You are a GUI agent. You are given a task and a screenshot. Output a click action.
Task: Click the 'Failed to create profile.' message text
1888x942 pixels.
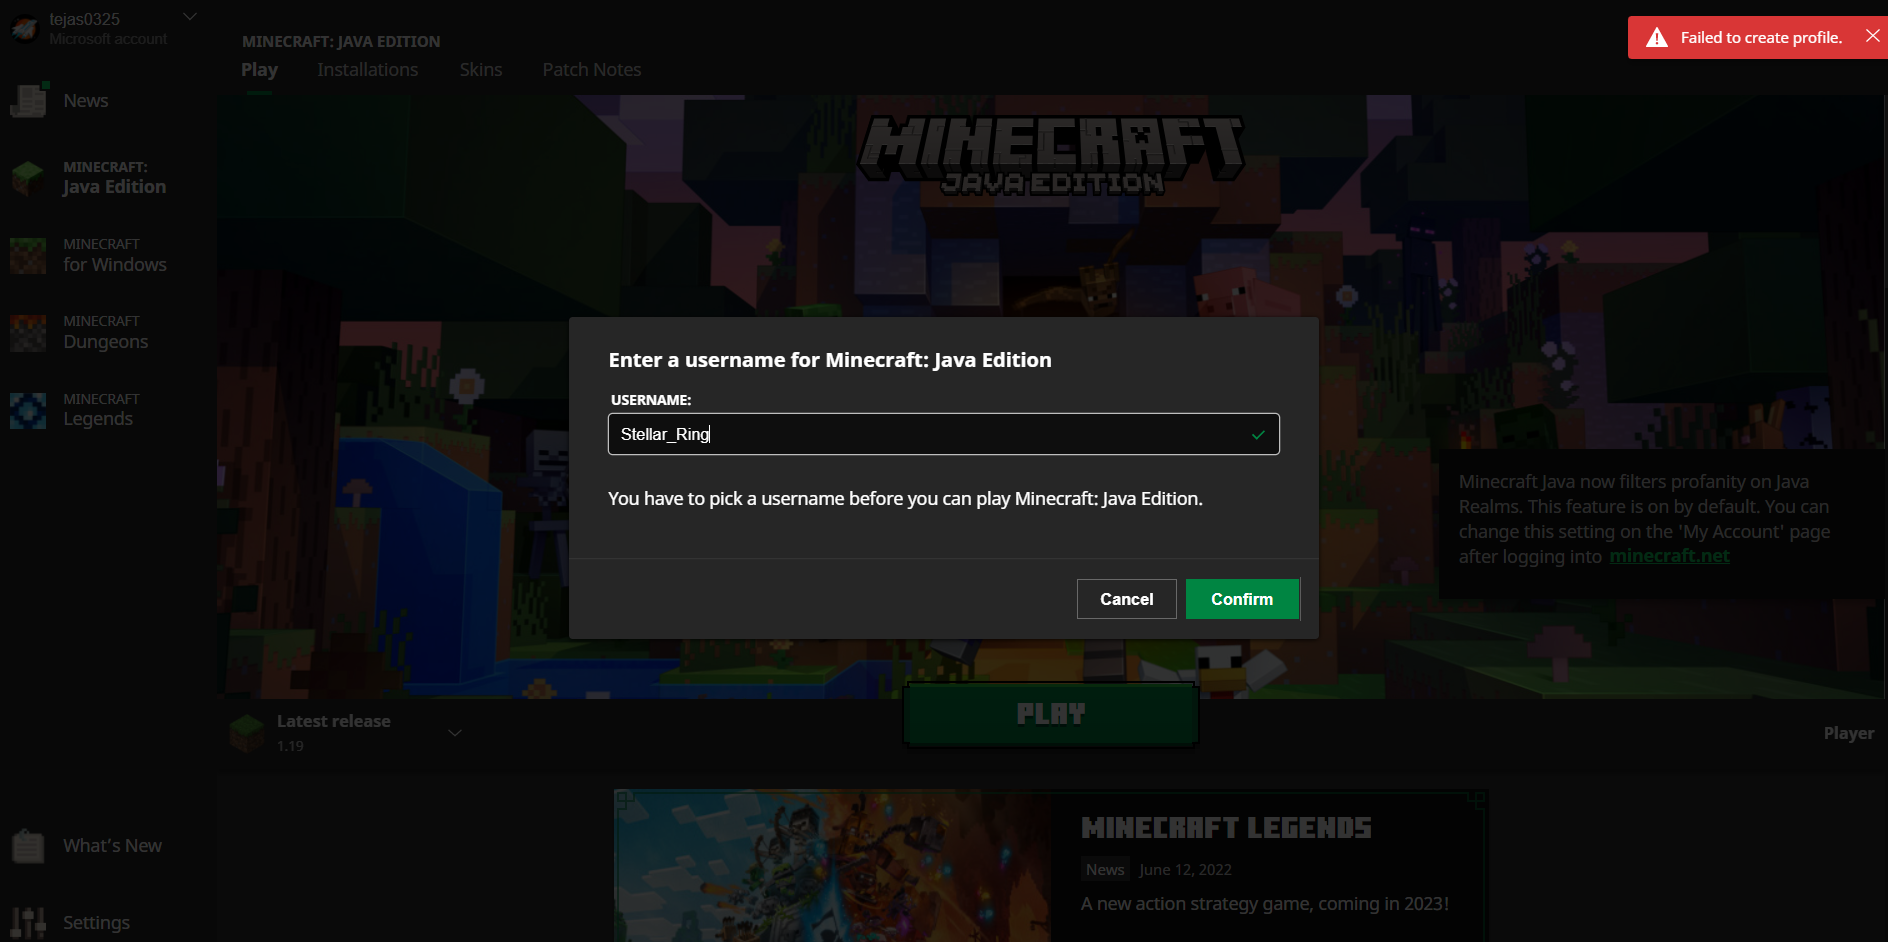[x=1761, y=38]
